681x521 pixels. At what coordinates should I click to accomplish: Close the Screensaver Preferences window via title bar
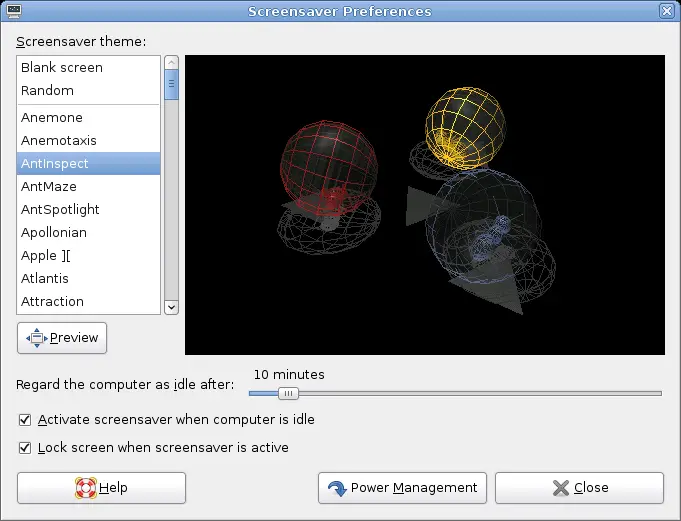pos(667,11)
